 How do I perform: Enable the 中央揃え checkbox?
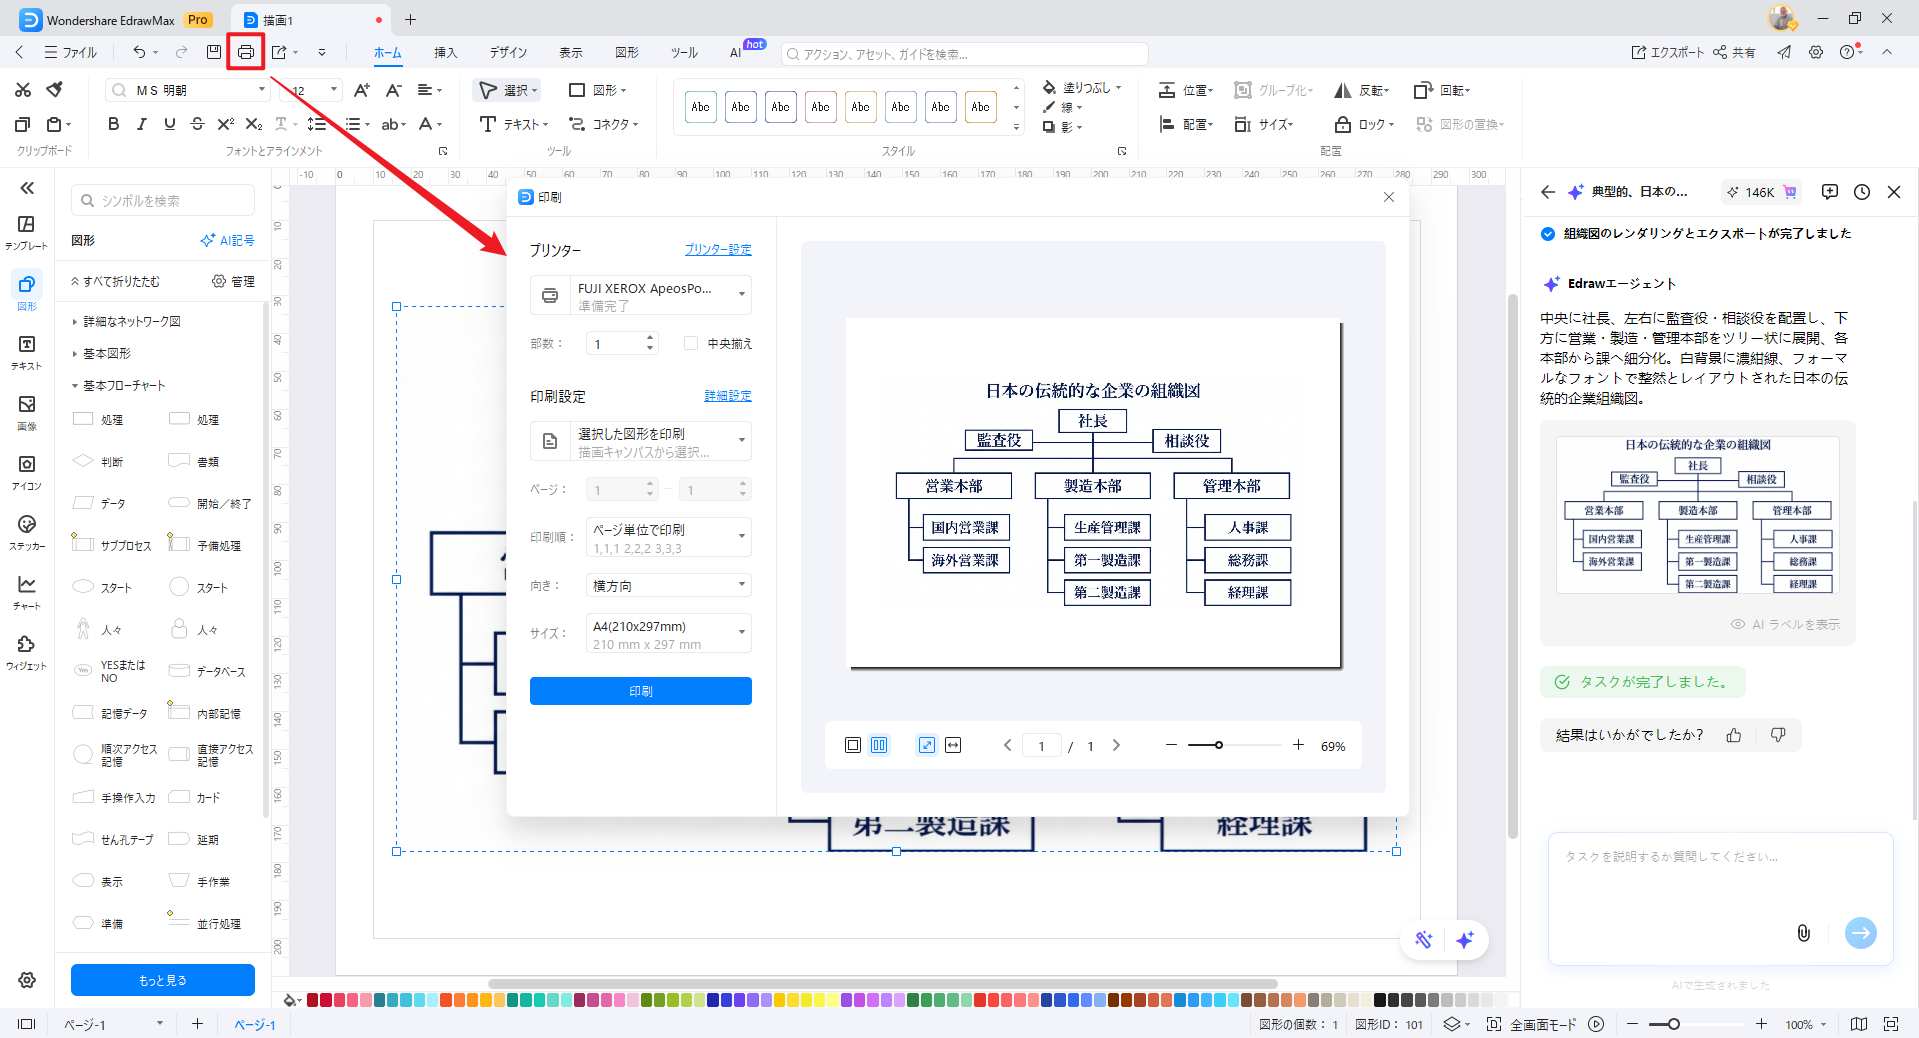click(x=690, y=343)
